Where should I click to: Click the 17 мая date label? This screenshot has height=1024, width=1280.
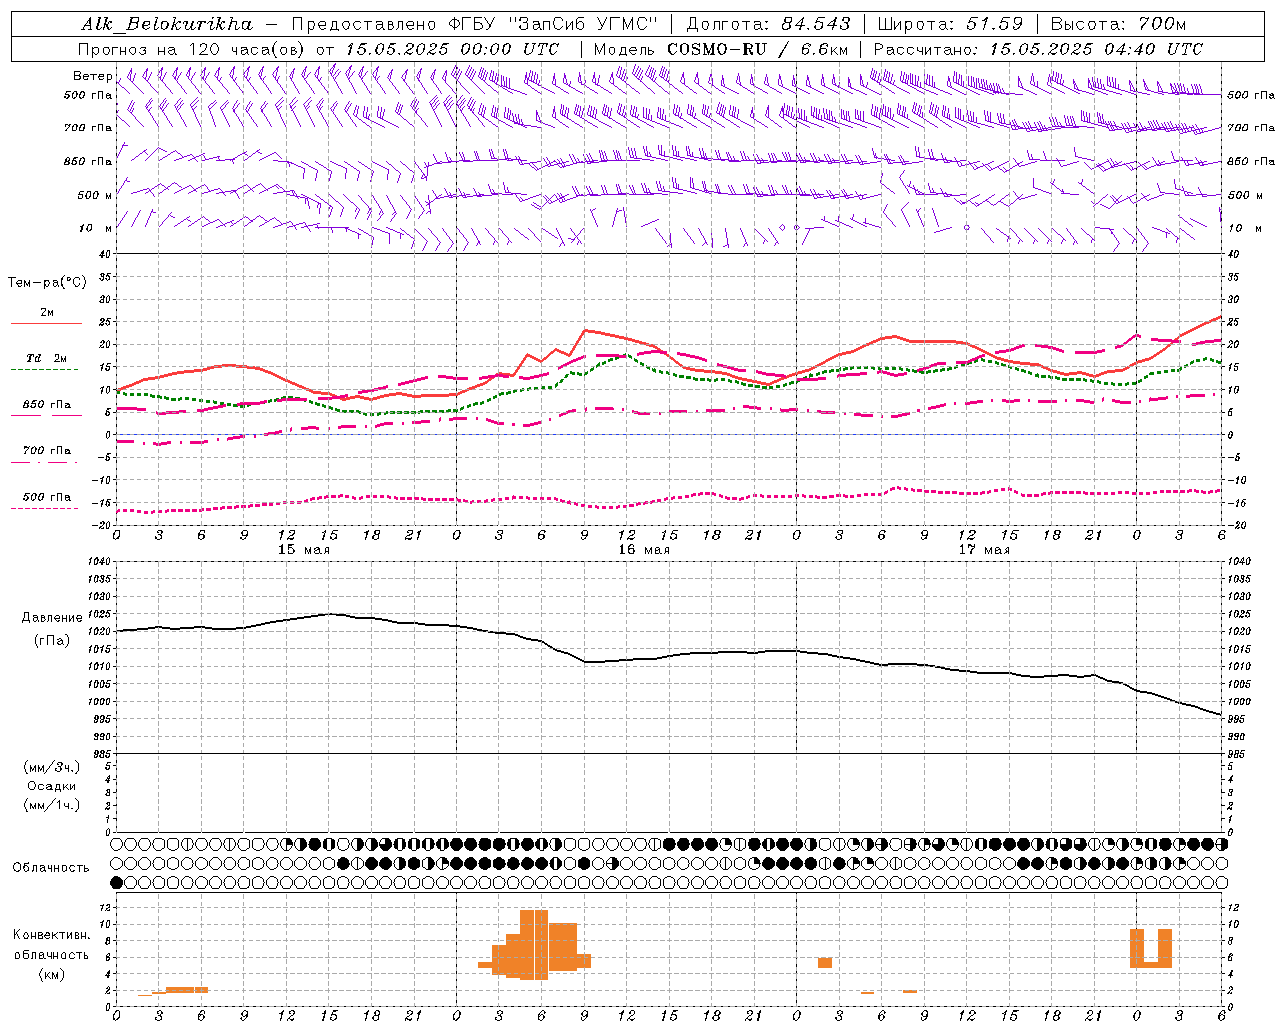984,550
